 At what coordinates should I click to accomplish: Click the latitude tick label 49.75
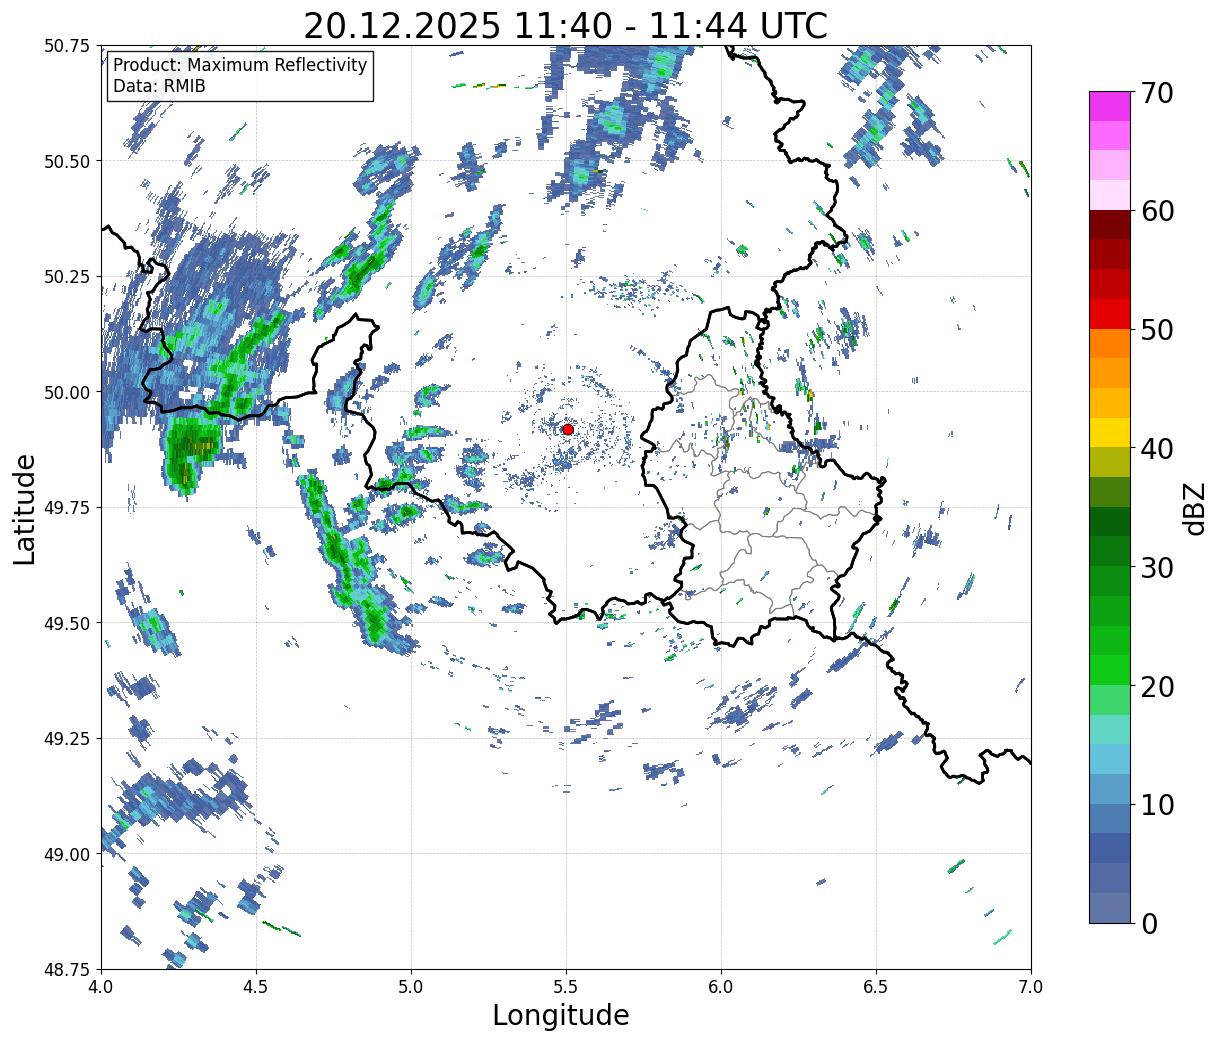coord(67,508)
